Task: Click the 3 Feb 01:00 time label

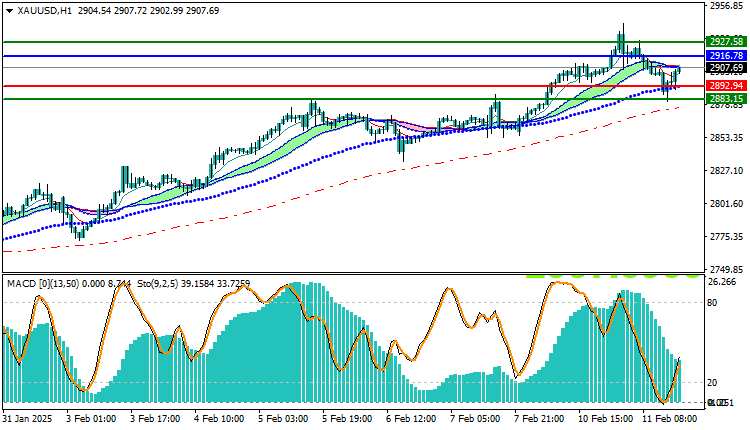Action: [x=91, y=419]
